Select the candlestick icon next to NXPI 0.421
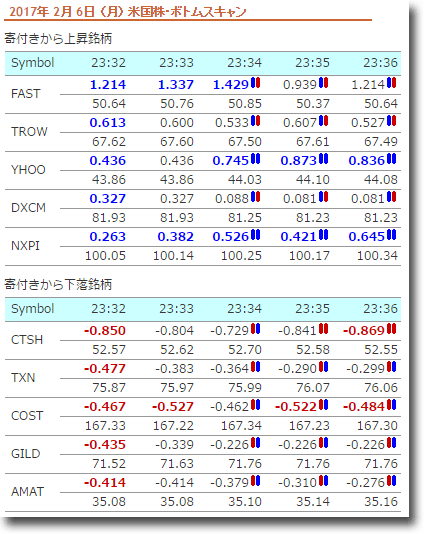426x534 pixels. tap(324, 235)
